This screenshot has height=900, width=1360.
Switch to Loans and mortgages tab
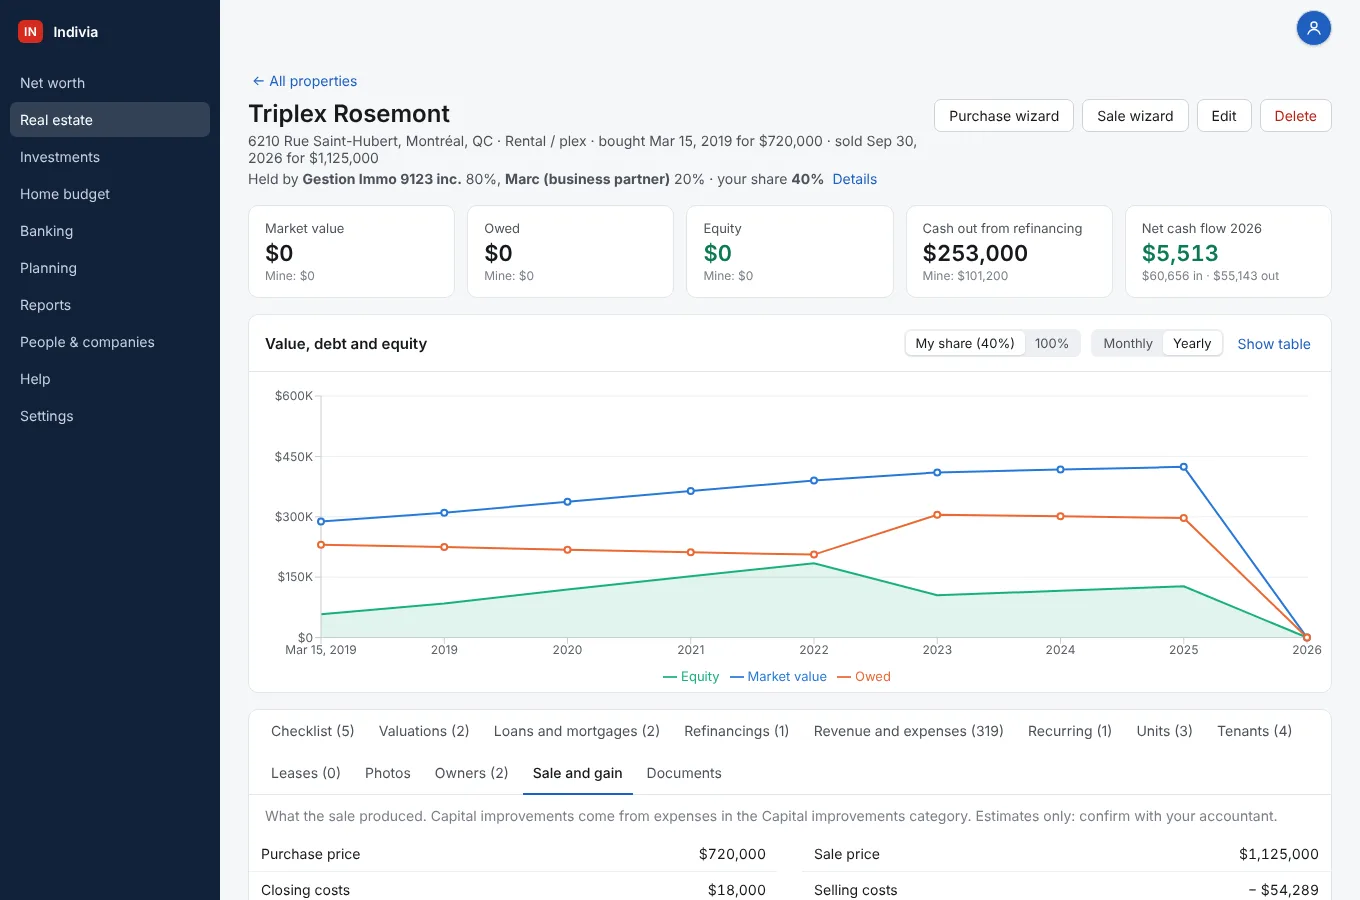pyautogui.click(x=577, y=731)
